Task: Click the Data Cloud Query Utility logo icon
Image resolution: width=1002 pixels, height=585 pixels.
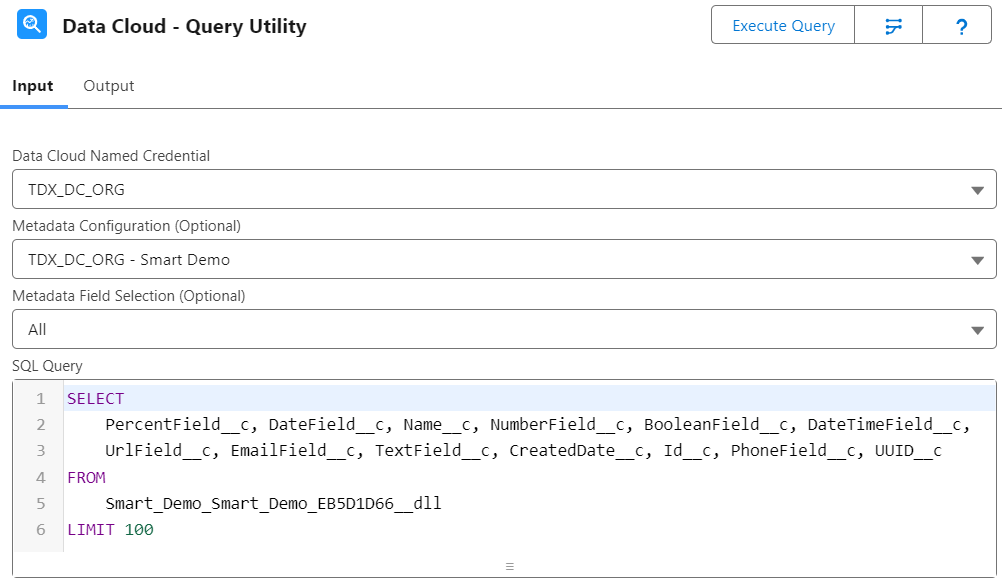Action: click(31, 24)
